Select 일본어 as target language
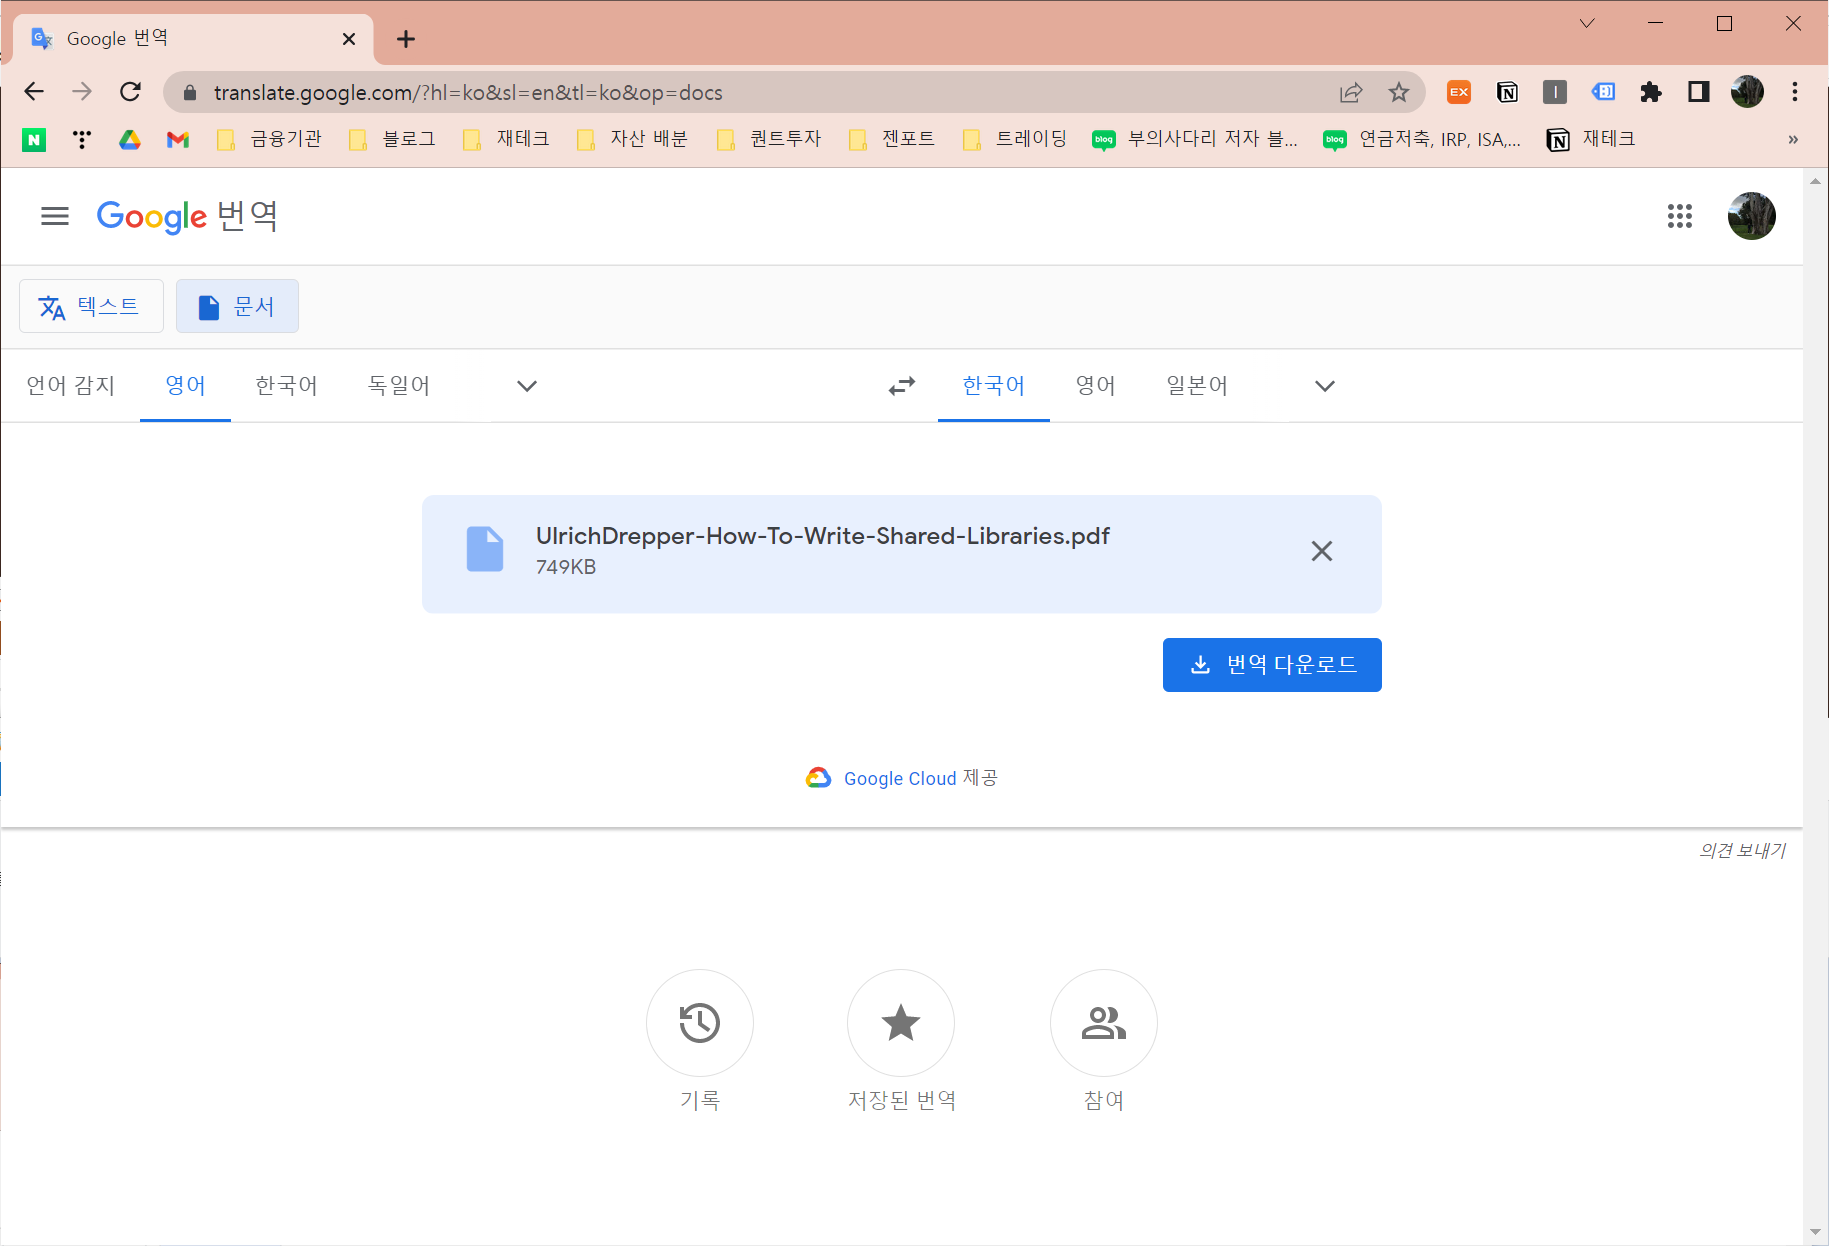Image resolution: width=1829 pixels, height=1246 pixels. [1197, 386]
